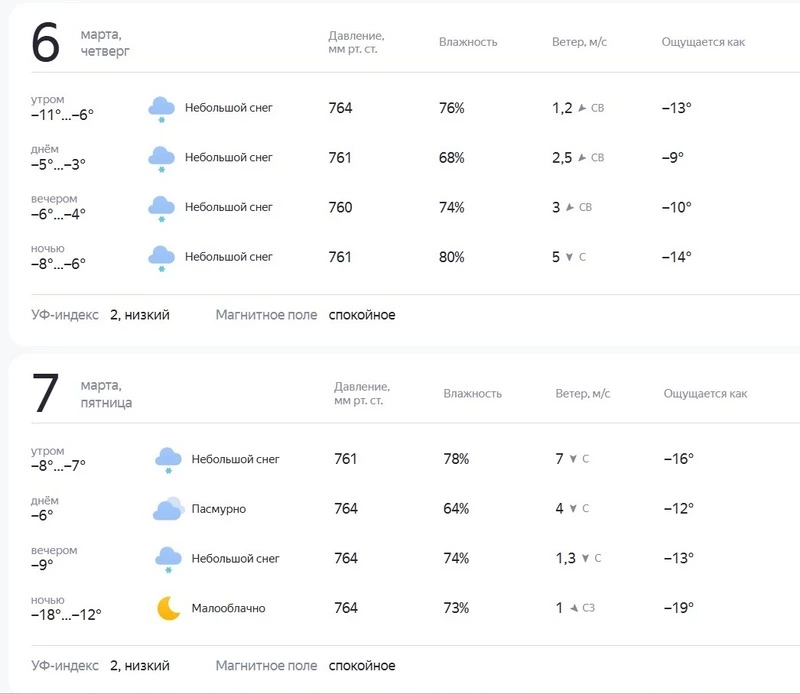Image resolution: width=800 pixels, height=694 pixels.
Task: Click snow icon for March 7 morning
Action: [168, 460]
